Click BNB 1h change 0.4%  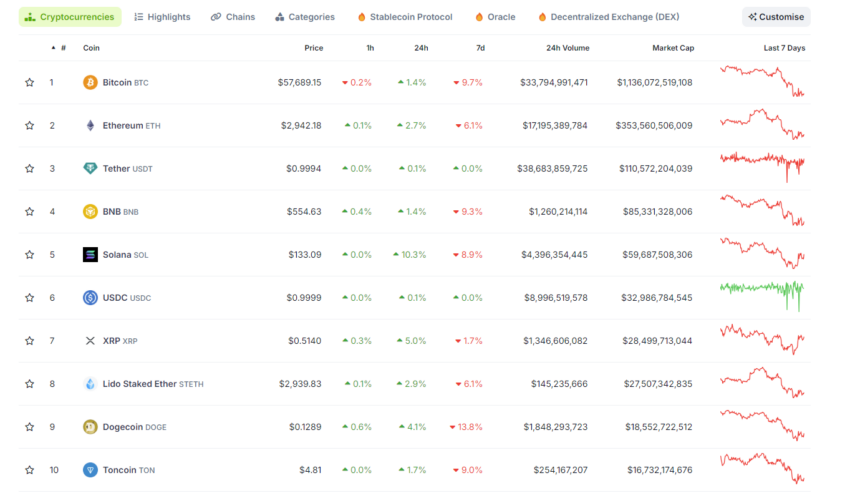[x=357, y=212]
